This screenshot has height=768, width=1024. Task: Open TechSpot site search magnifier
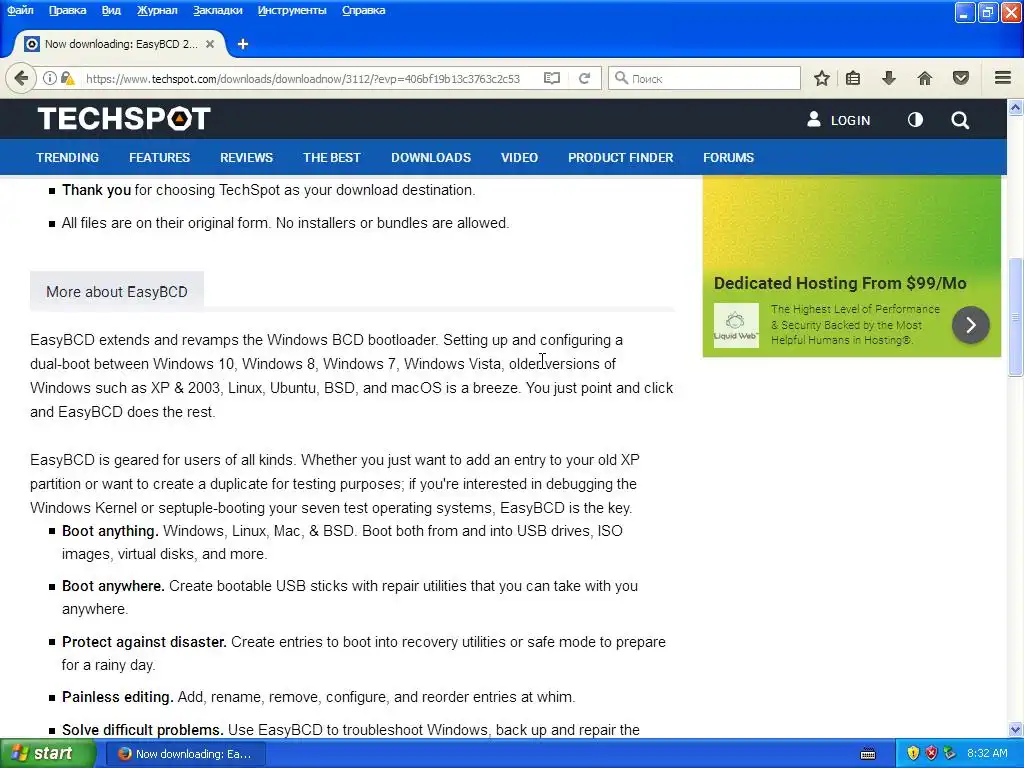960,120
